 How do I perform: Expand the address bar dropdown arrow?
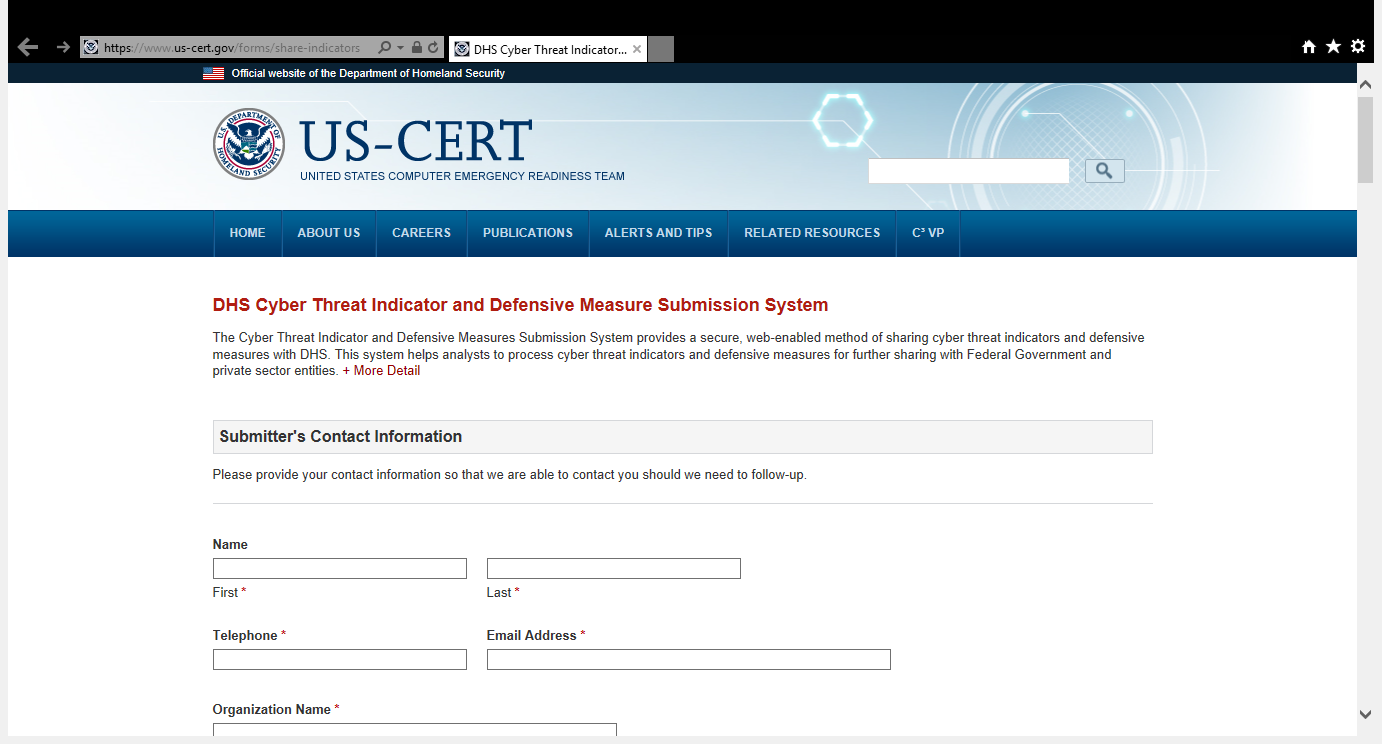[x=400, y=47]
